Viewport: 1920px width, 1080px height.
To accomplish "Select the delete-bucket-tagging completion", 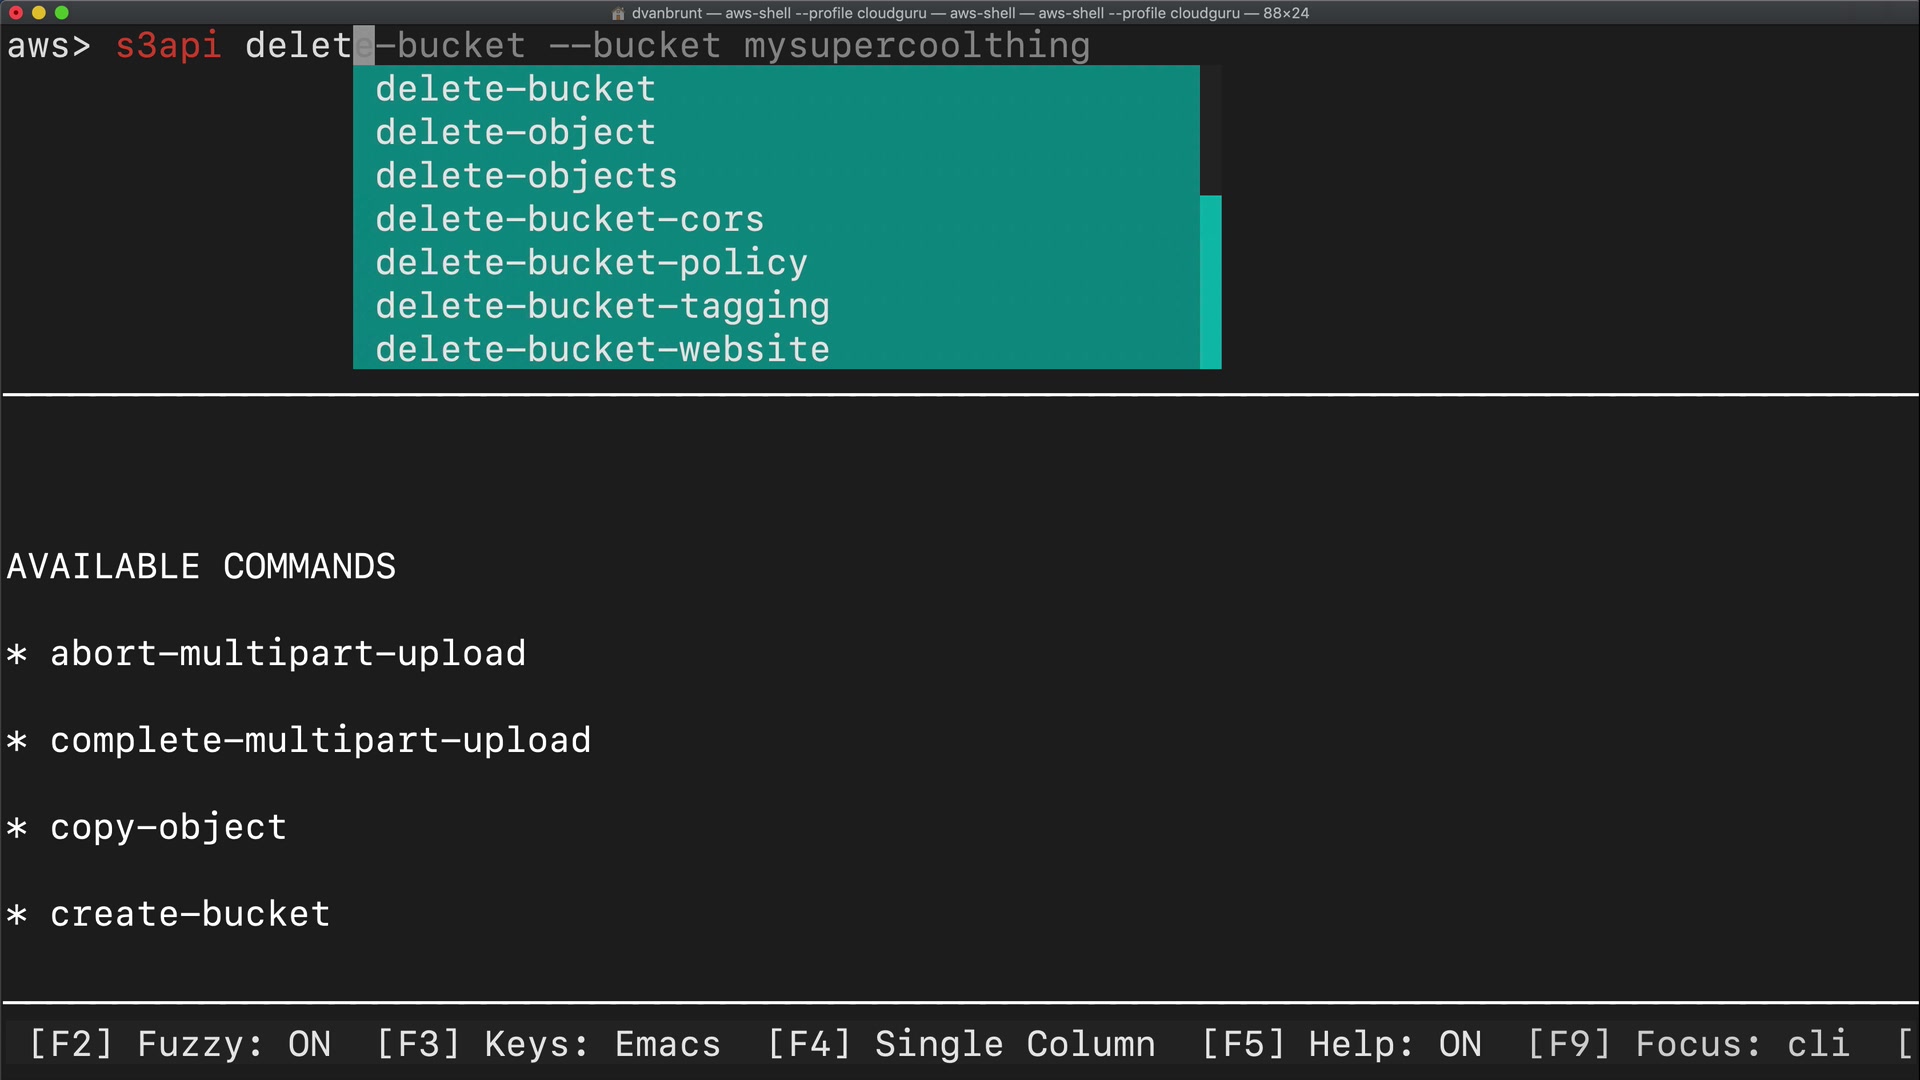I will [x=603, y=306].
